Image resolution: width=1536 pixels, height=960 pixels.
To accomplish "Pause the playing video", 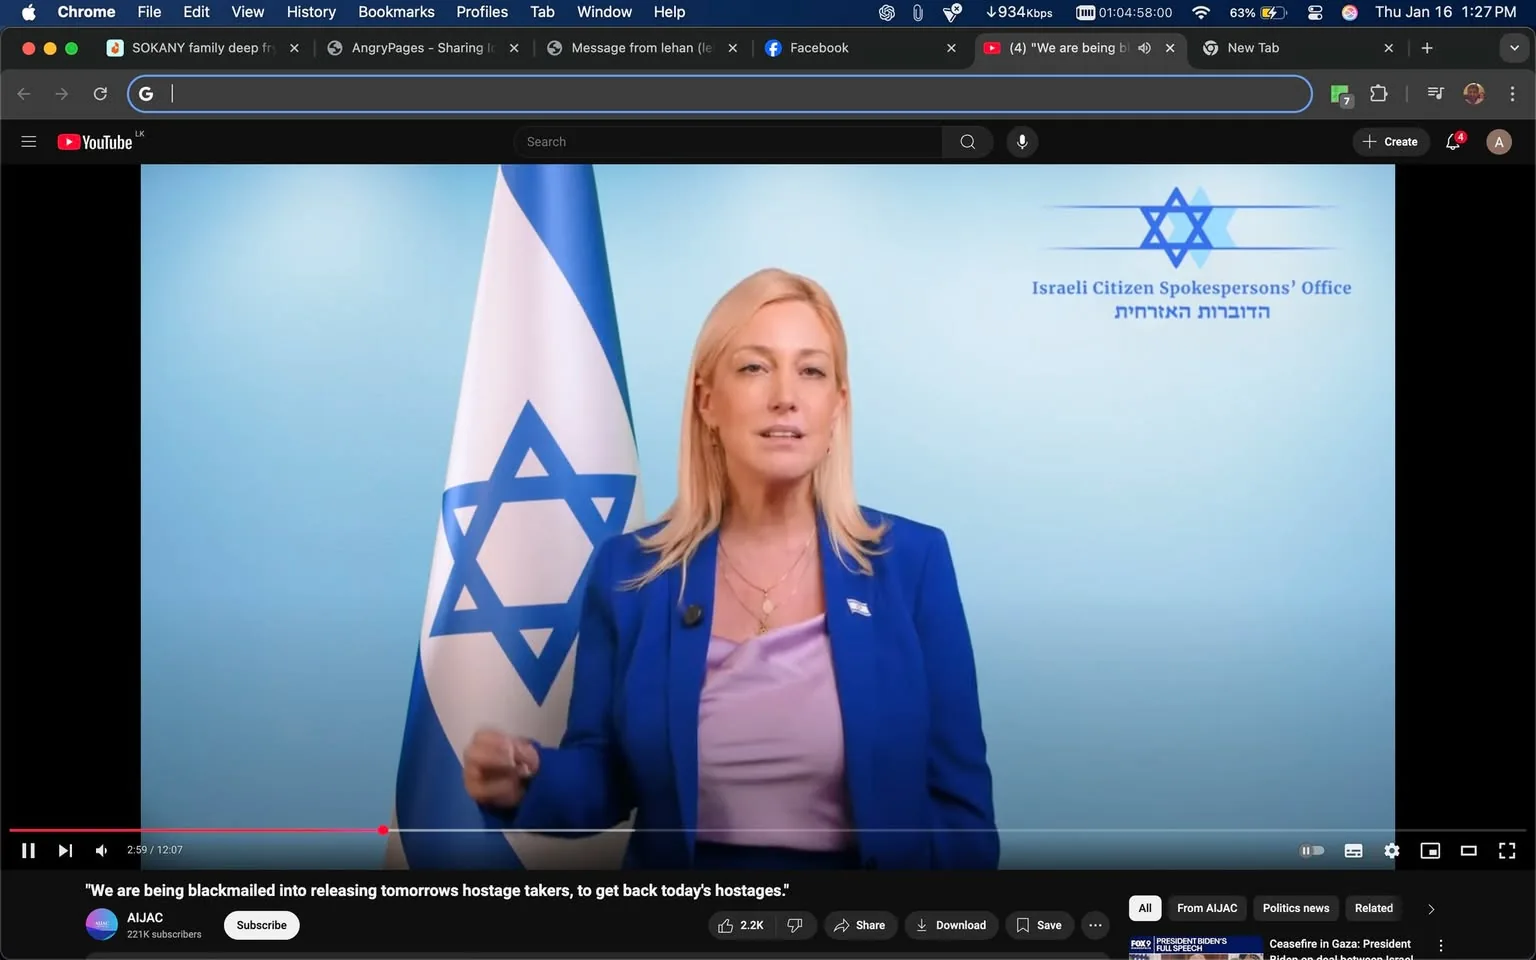I will (27, 850).
